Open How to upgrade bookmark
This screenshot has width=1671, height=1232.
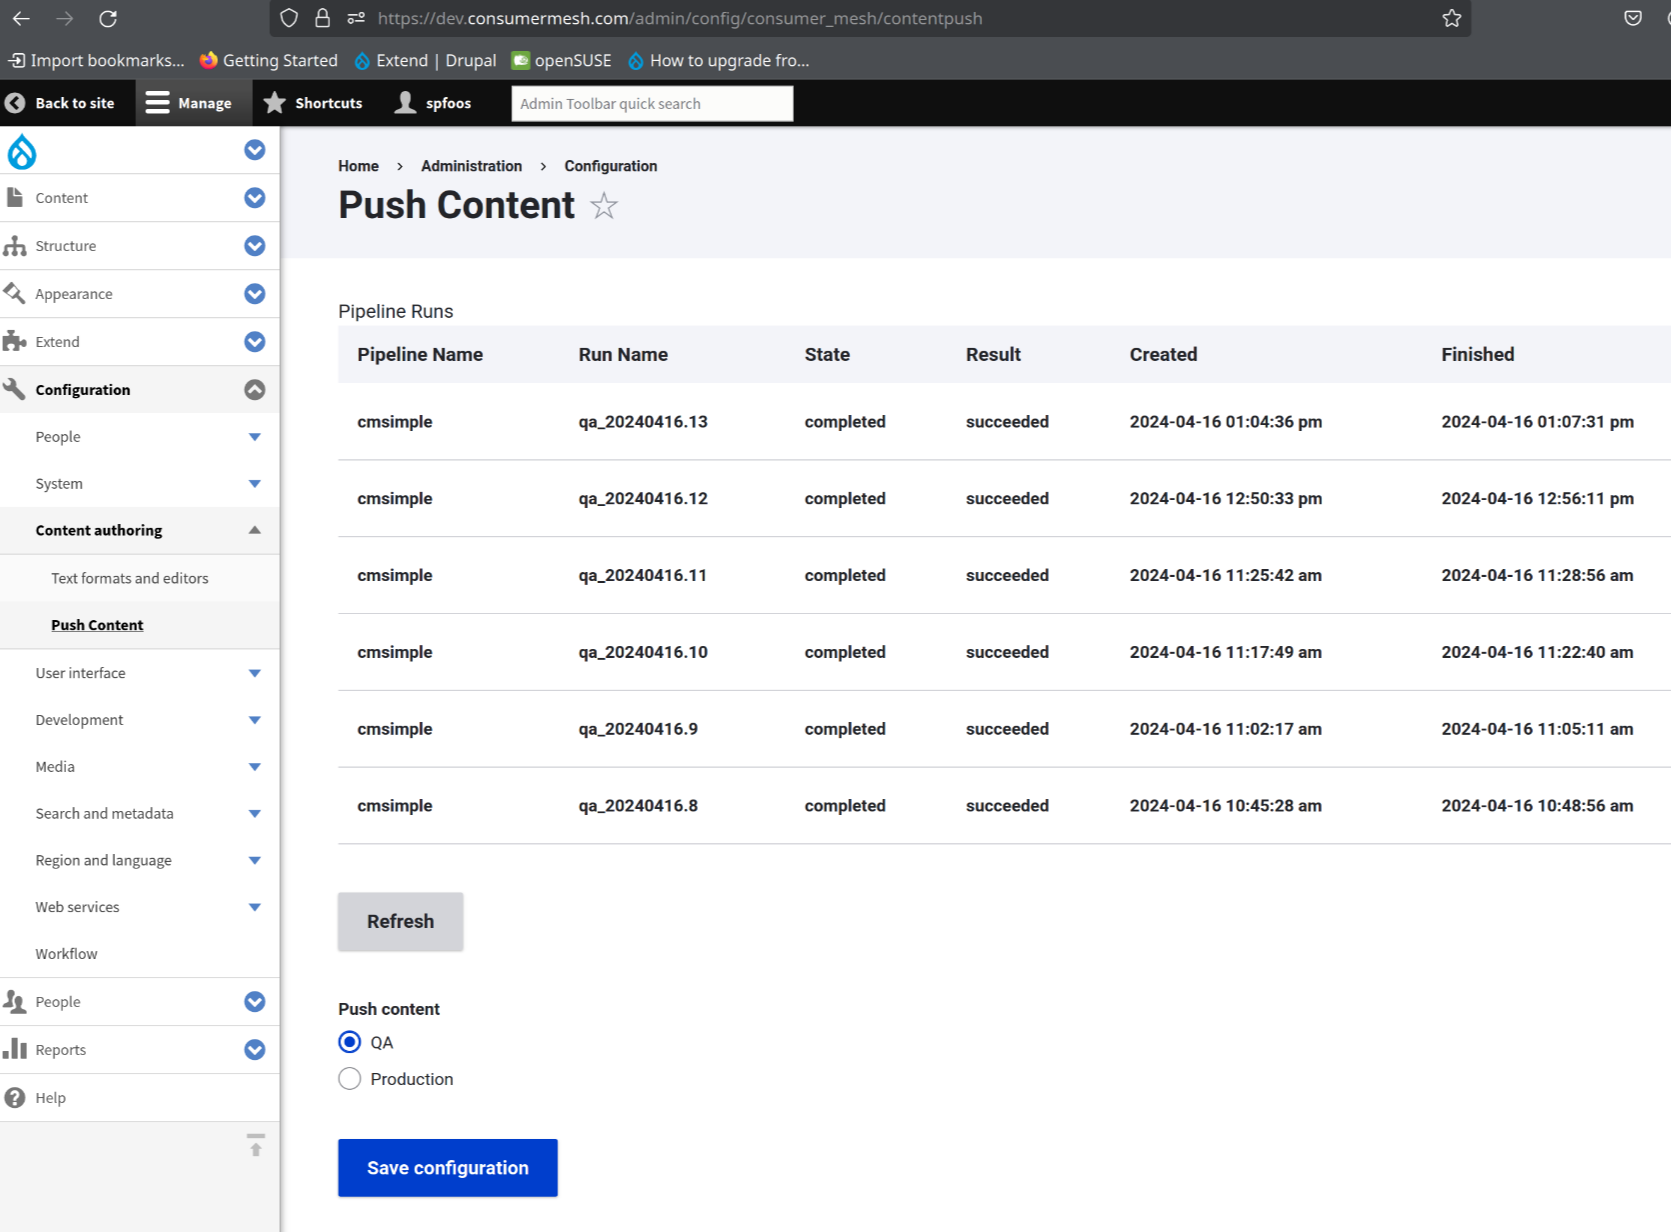point(718,60)
